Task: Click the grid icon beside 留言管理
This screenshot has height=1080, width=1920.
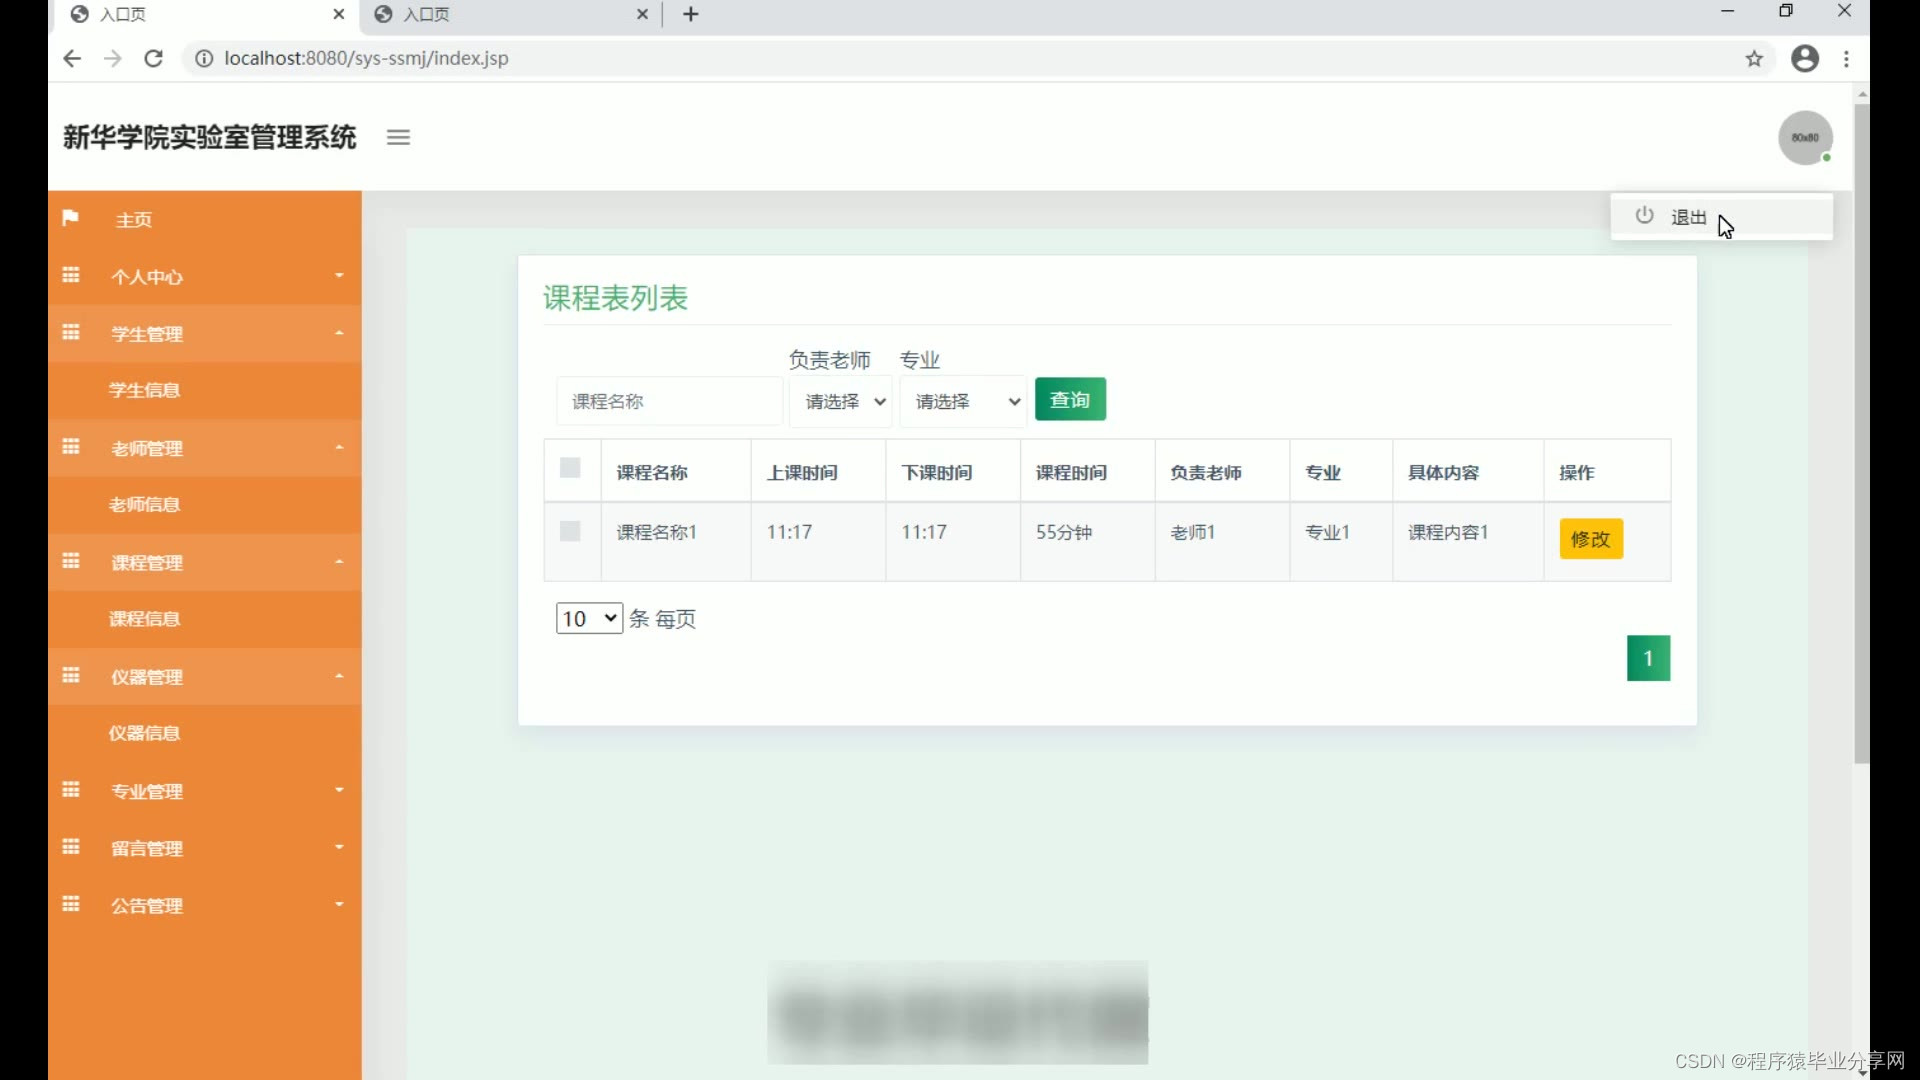Action: click(x=71, y=847)
